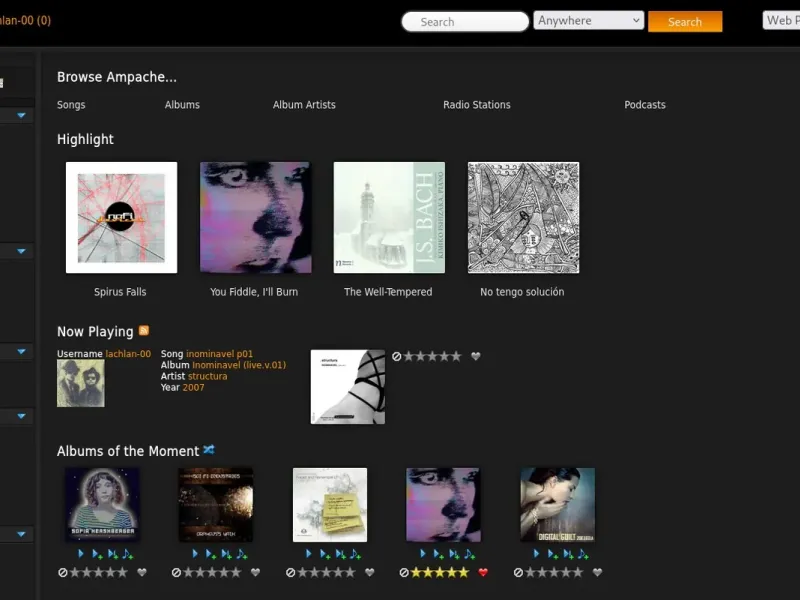The image size is (800, 600).
Task: Favorite the Digital Guilt album heart
Action: [x=597, y=572]
